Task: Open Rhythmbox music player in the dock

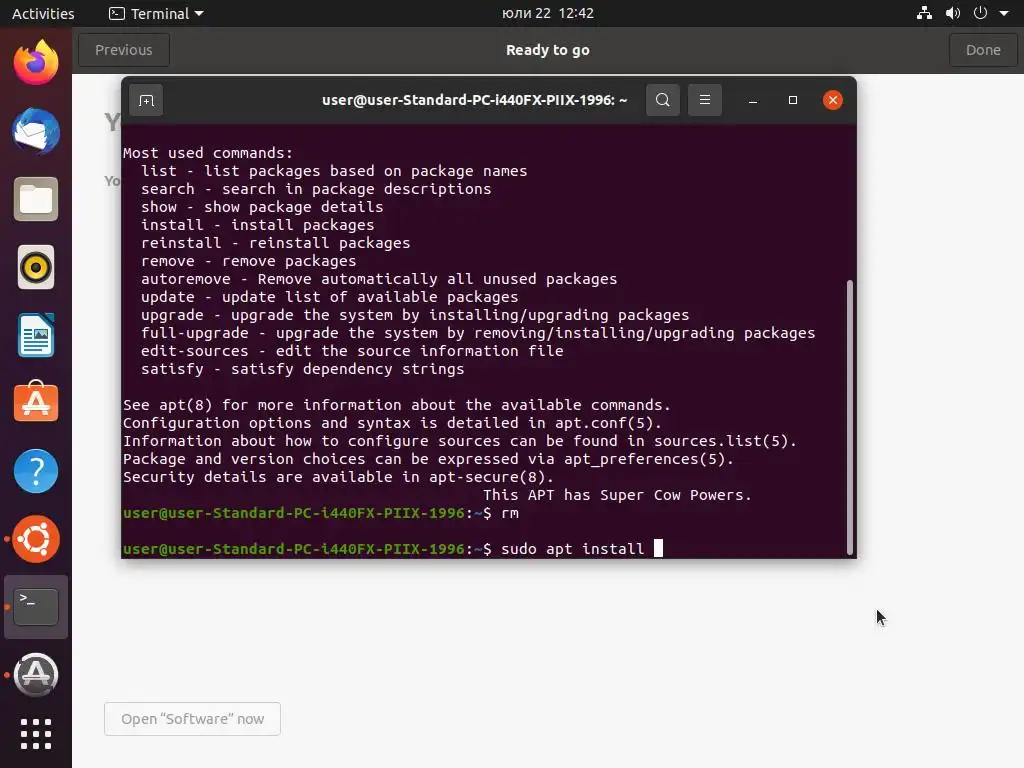Action: pyautogui.click(x=36, y=267)
